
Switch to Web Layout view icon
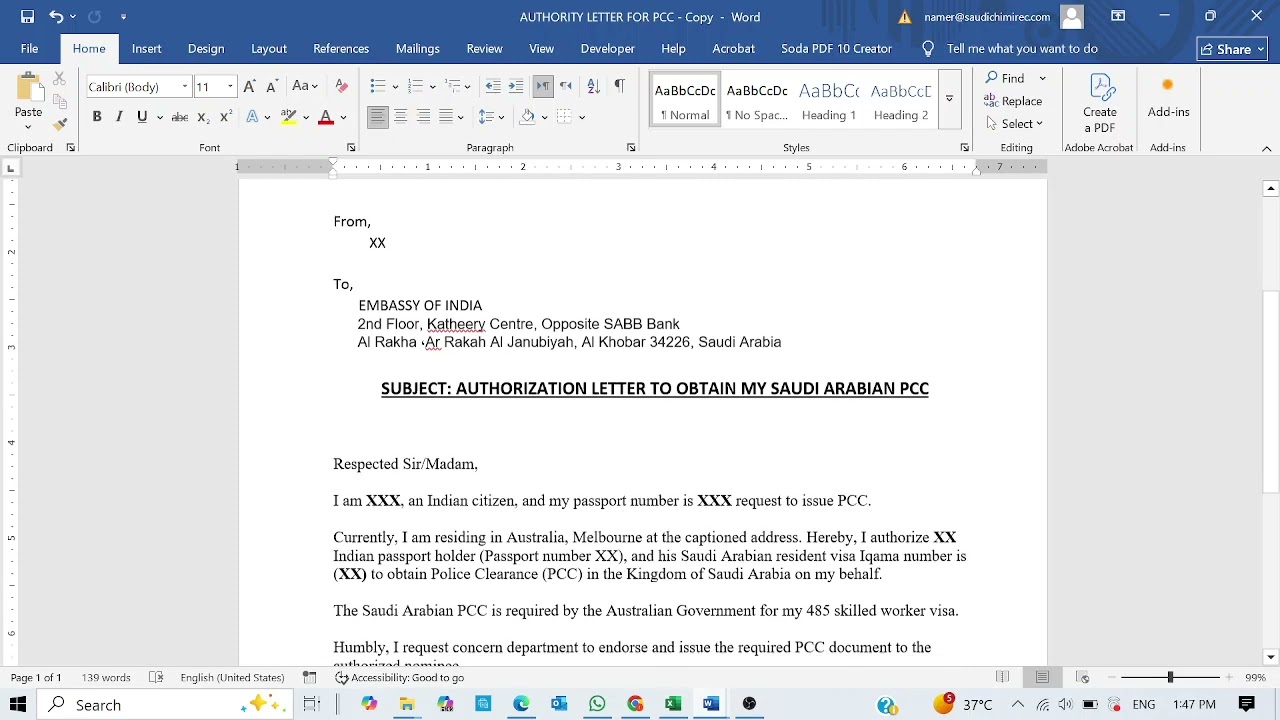(x=1083, y=677)
